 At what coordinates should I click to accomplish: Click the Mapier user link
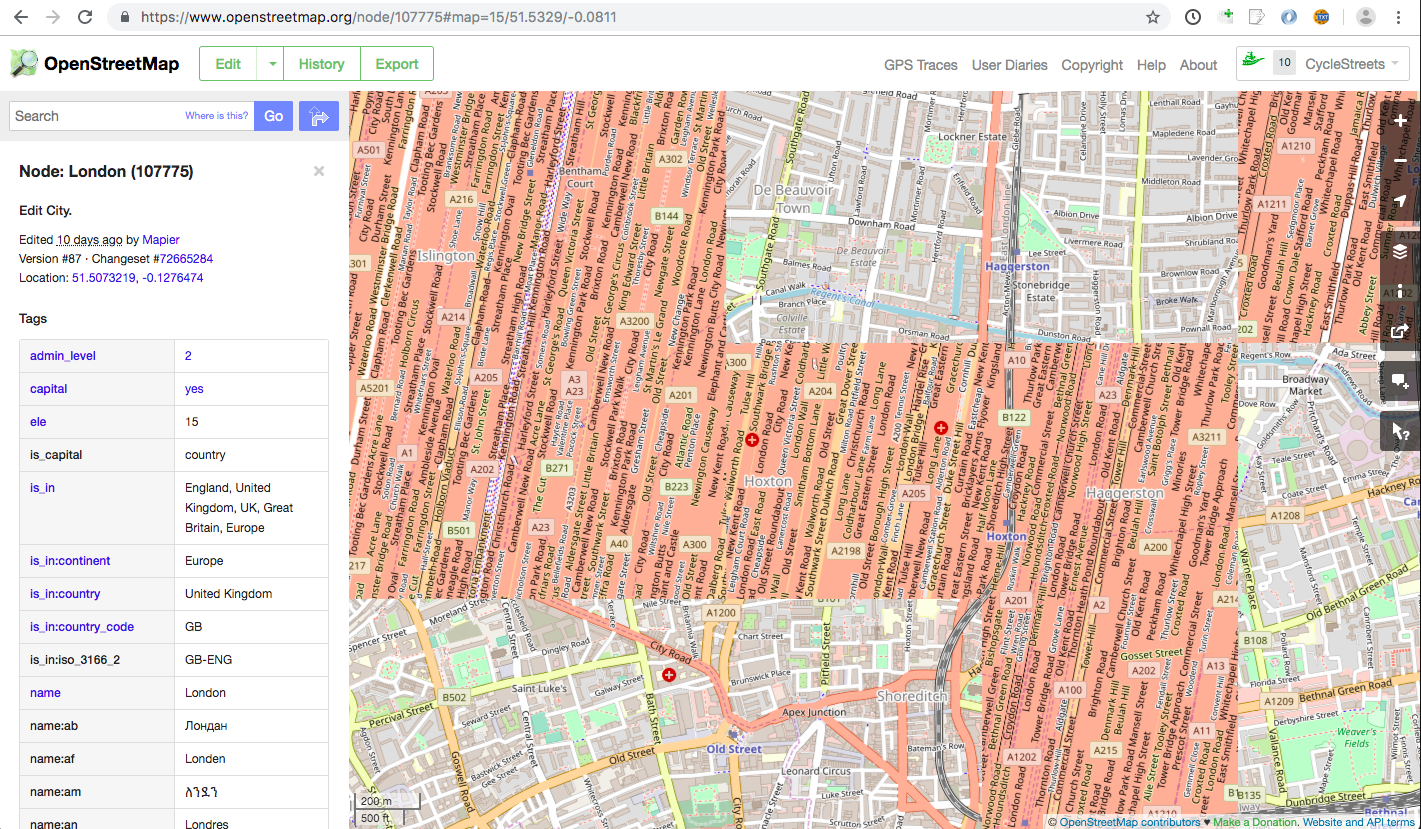[160, 239]
